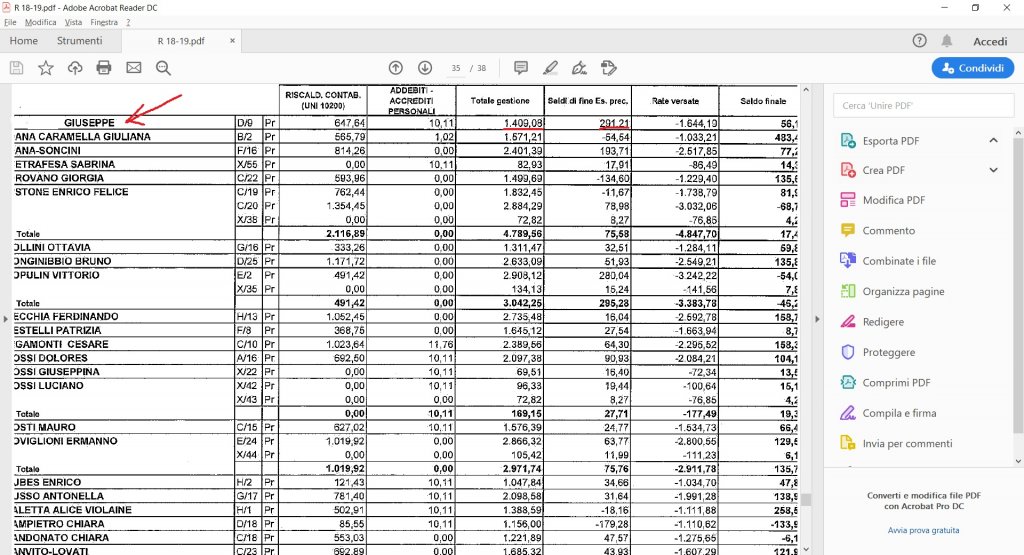Open Organizza pagine tool
Screen dimensions: 1024x555
tap(903, 291)
